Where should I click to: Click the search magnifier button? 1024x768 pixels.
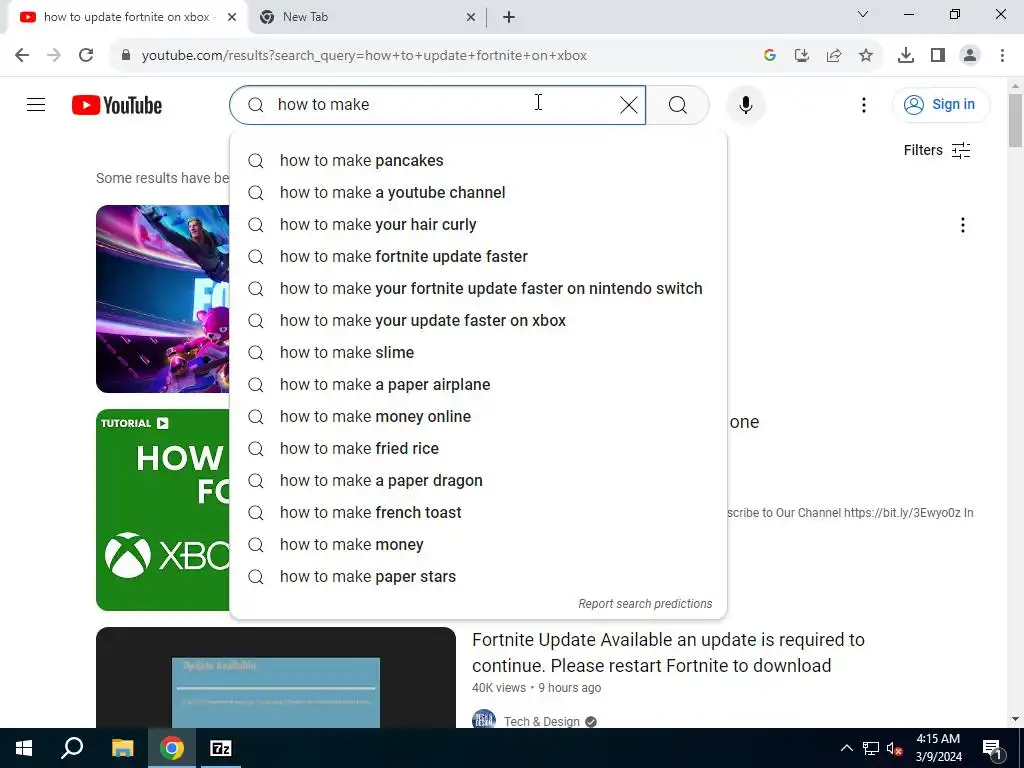click(x=677, y=104)
